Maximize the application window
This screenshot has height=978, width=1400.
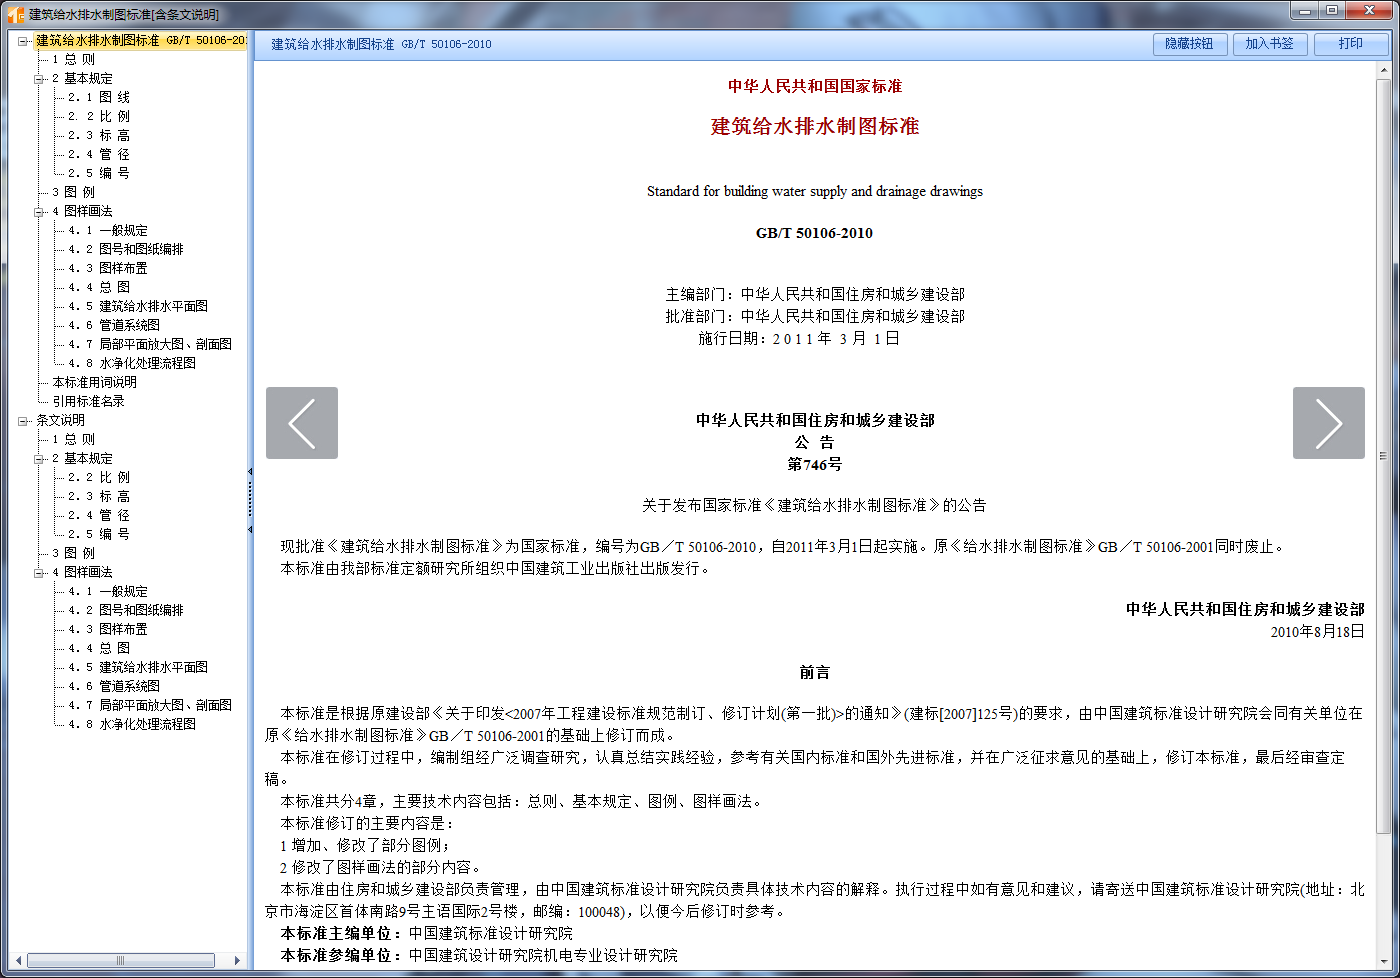pos(1332,10)
